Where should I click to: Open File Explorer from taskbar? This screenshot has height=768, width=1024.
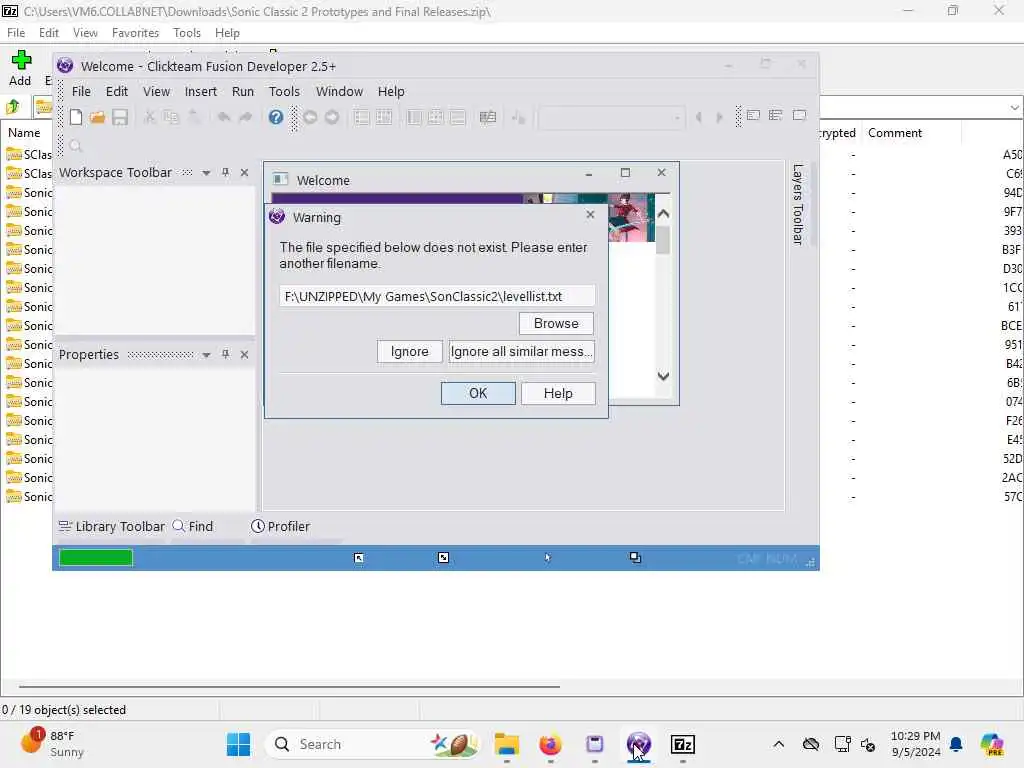click(507, 744)
